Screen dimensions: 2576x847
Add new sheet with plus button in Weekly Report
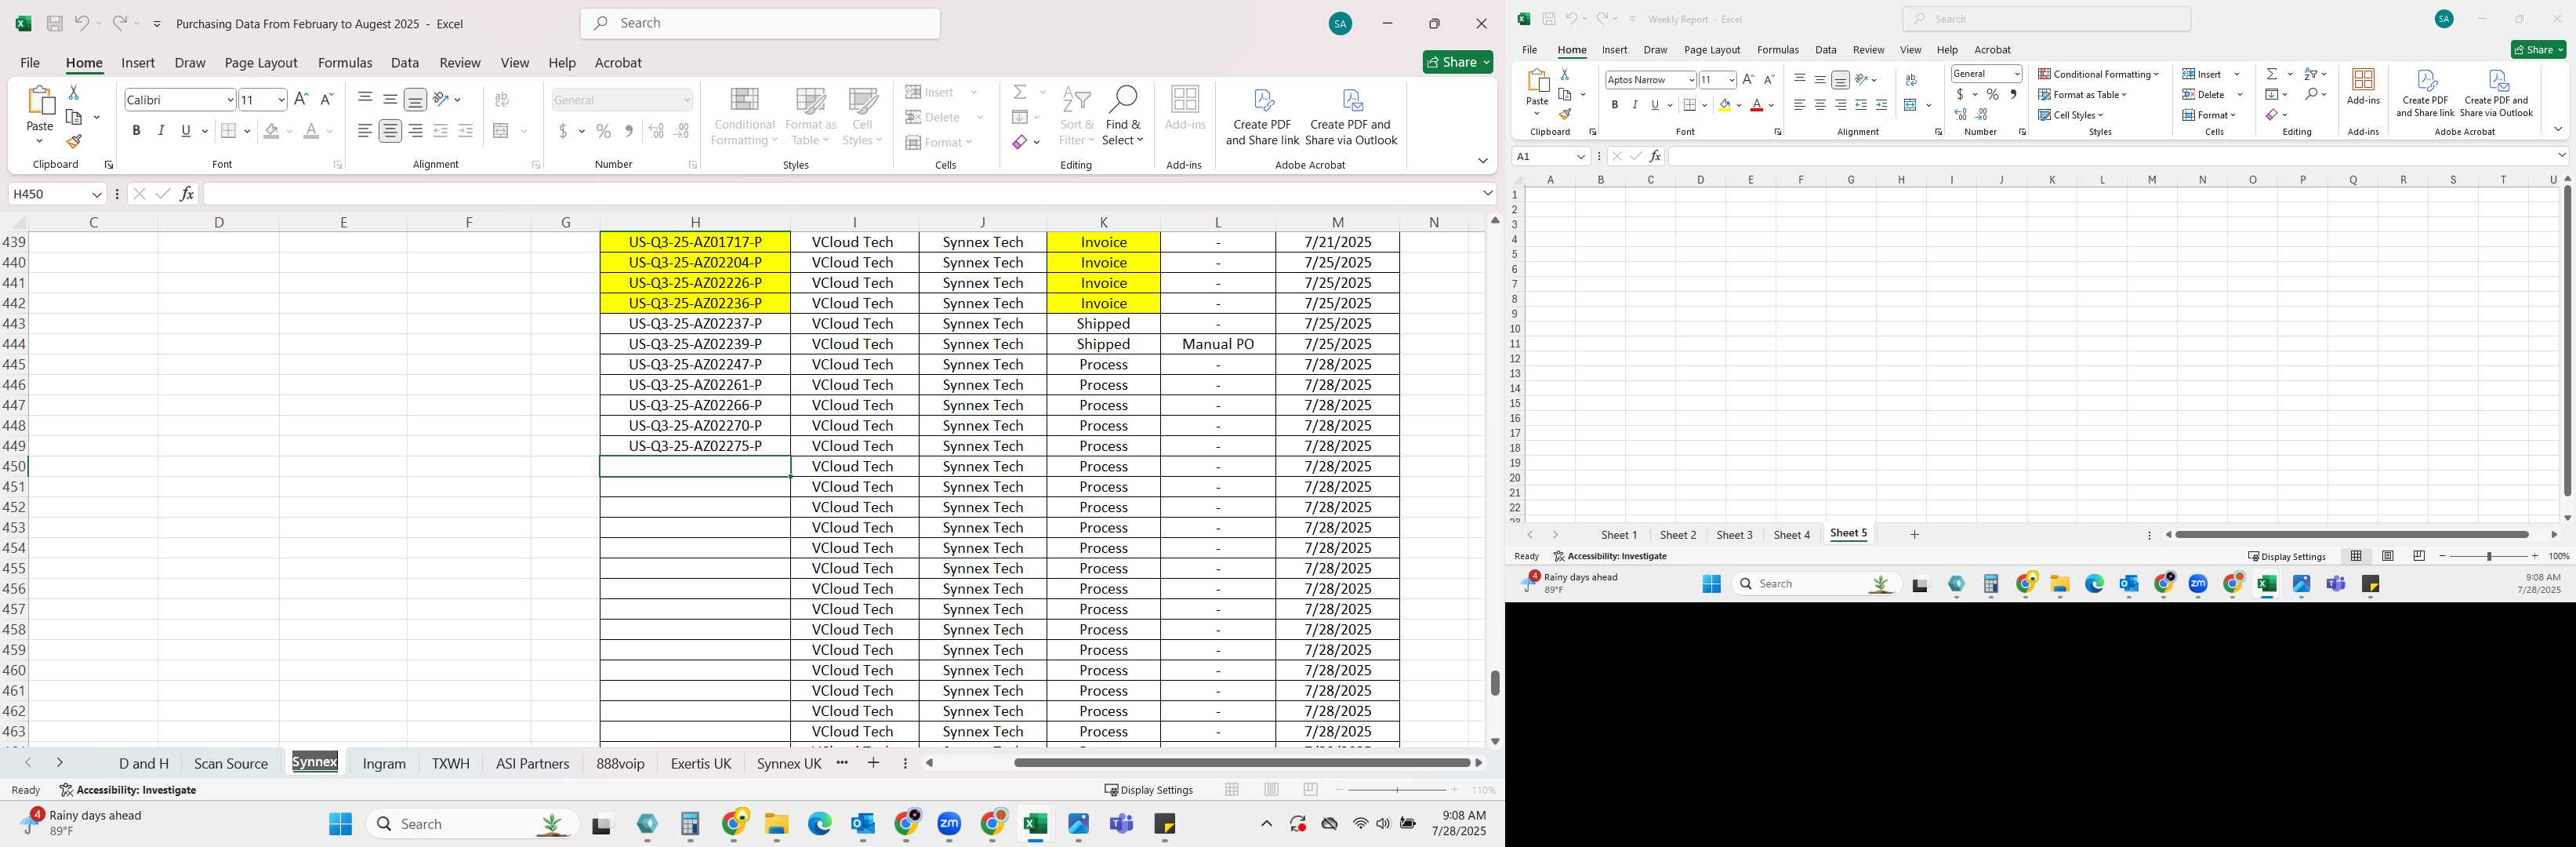(1914, 535)
